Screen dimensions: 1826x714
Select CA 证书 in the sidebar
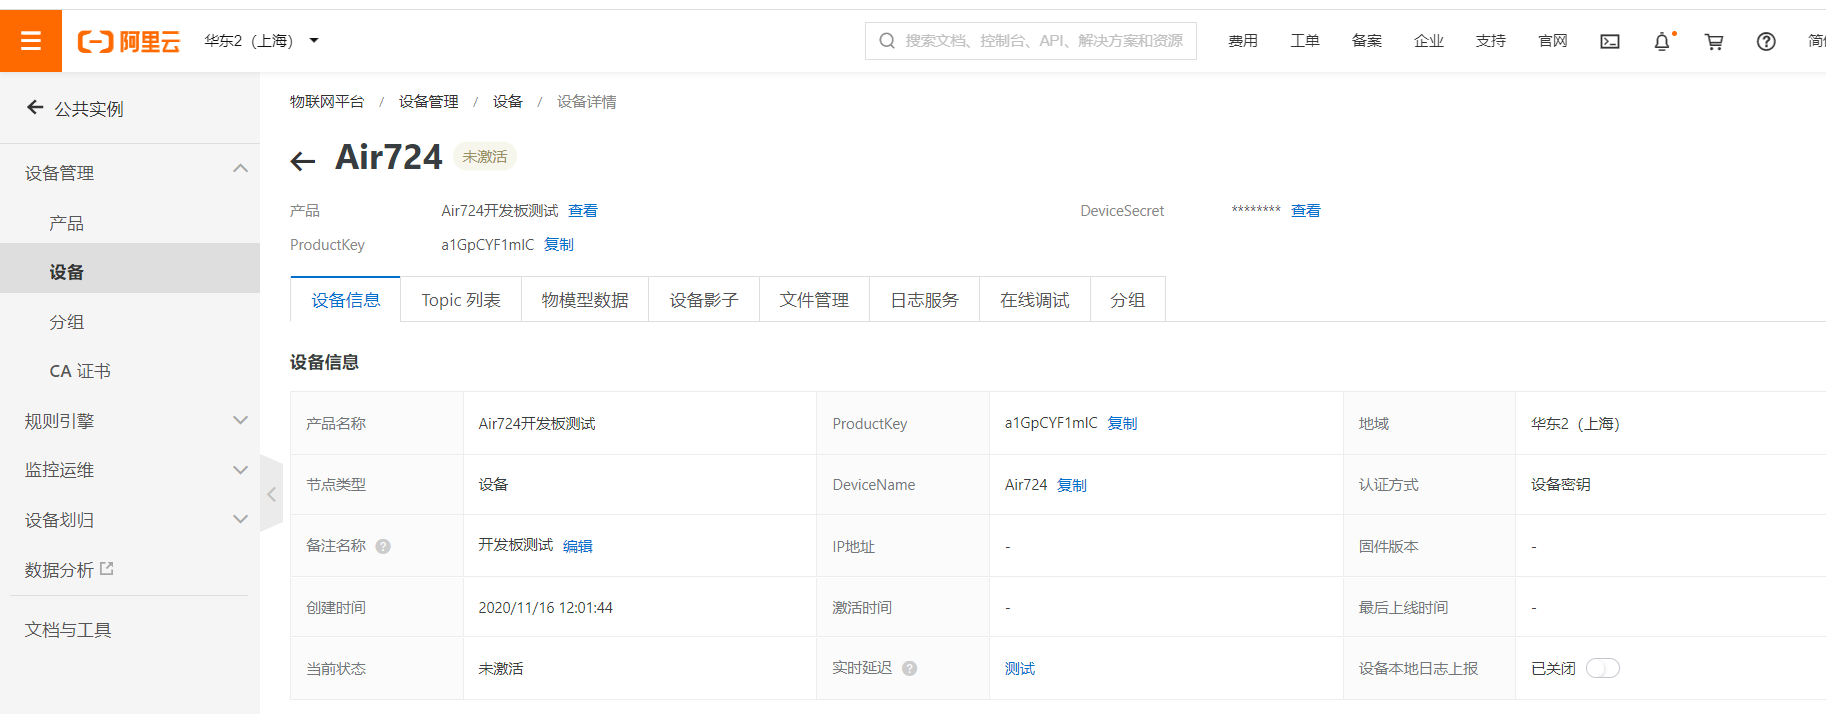80,371
